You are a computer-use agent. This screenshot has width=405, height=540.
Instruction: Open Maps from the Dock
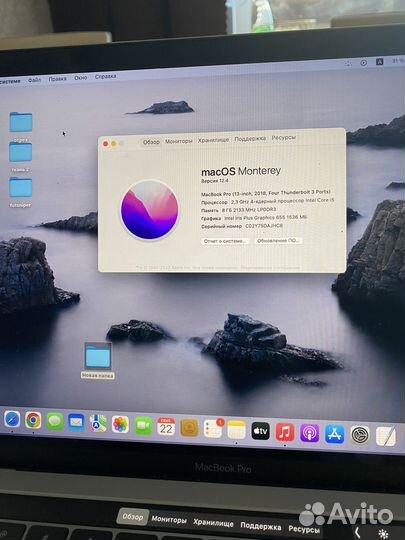point(98,424)
